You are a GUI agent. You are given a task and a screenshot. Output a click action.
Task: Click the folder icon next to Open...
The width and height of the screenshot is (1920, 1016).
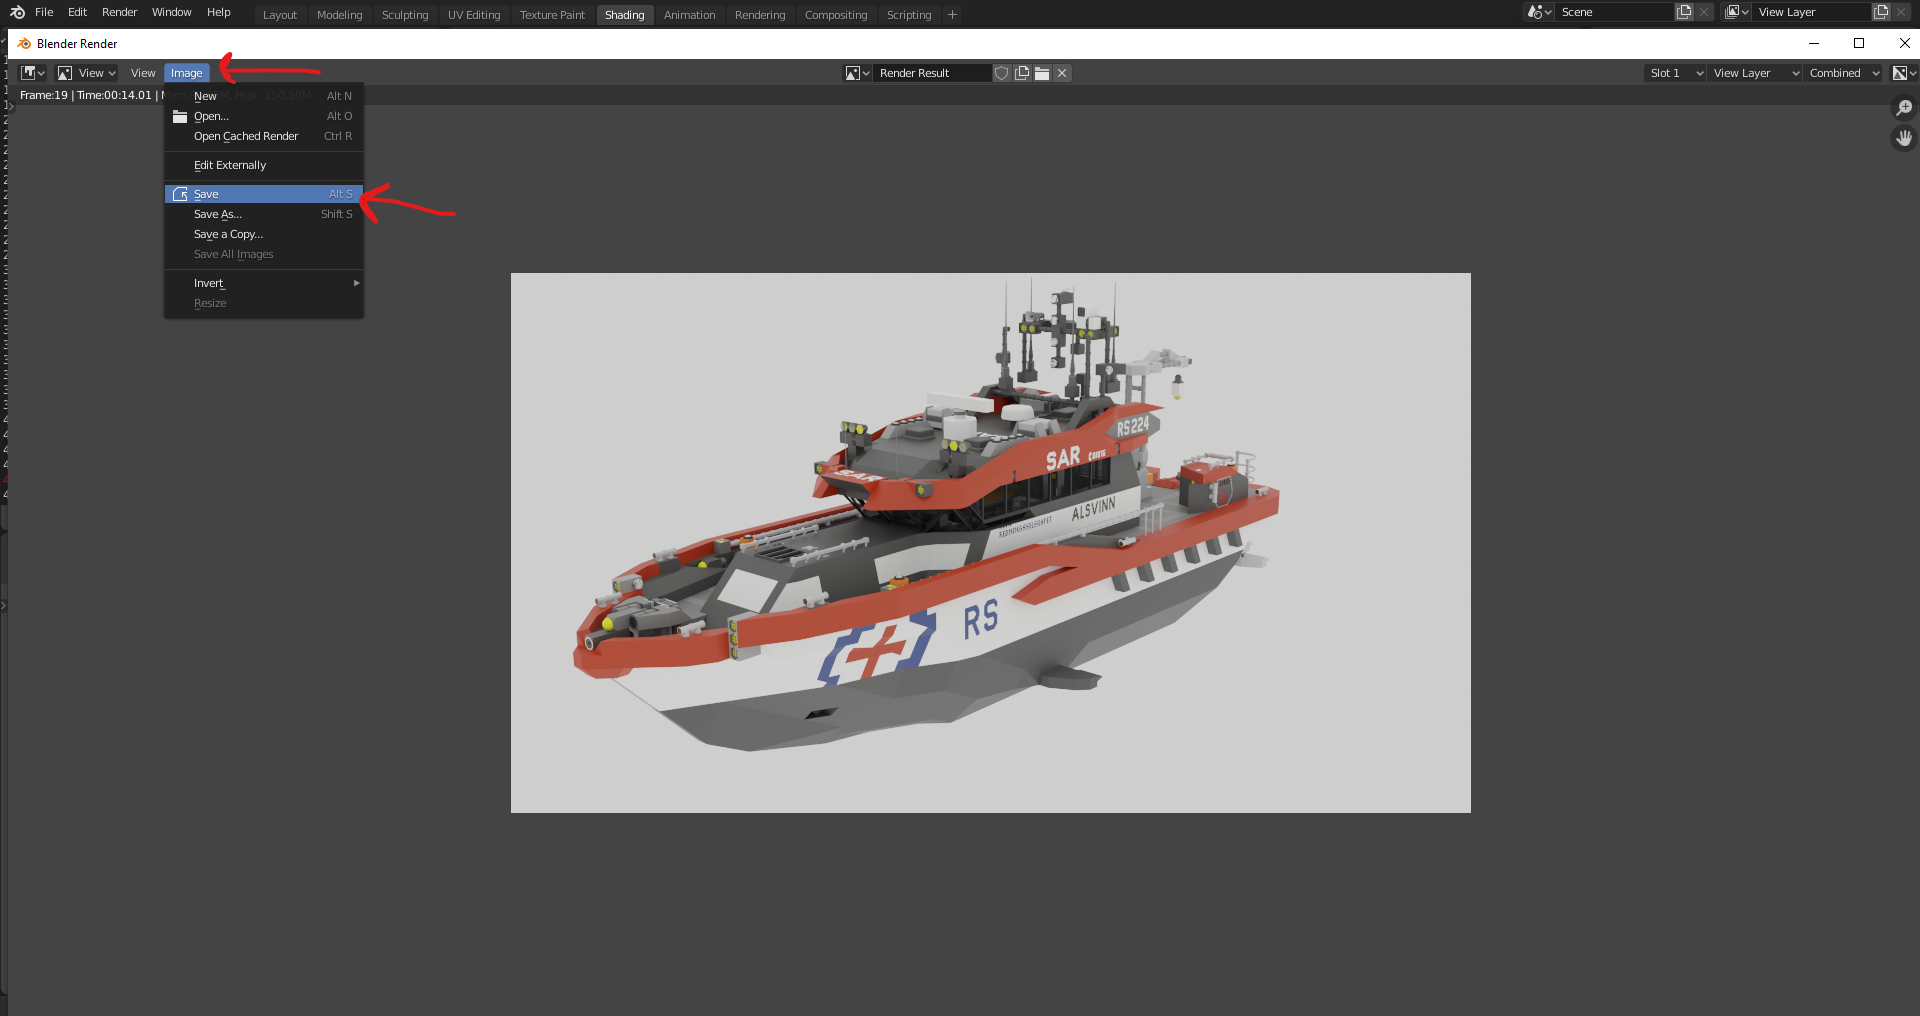point(180,116)
